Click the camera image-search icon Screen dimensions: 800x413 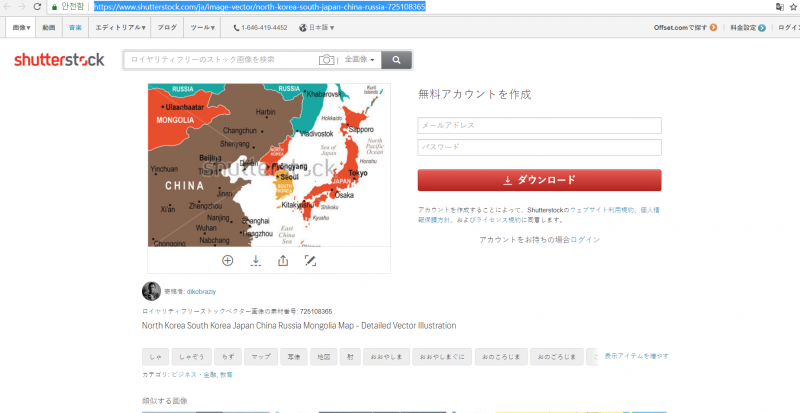[x=326, y=60]
